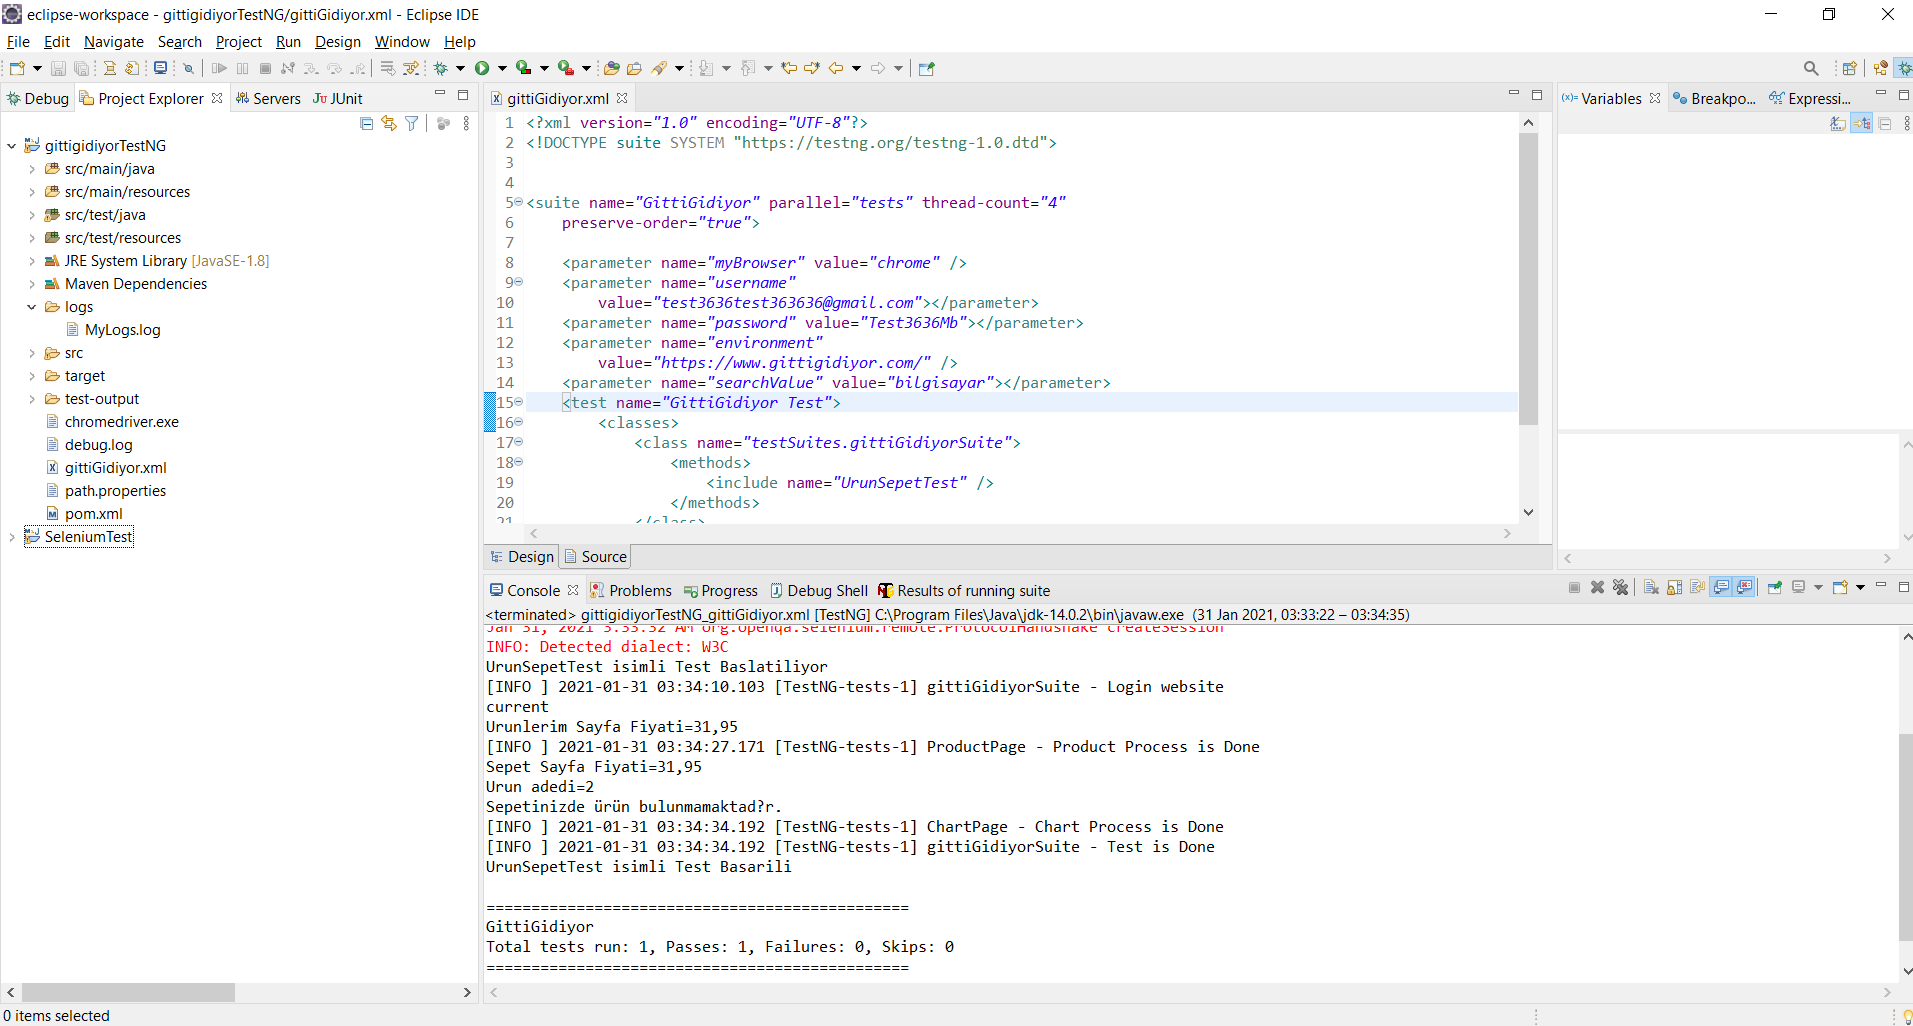Click the Open Type icon

point(611,68)
